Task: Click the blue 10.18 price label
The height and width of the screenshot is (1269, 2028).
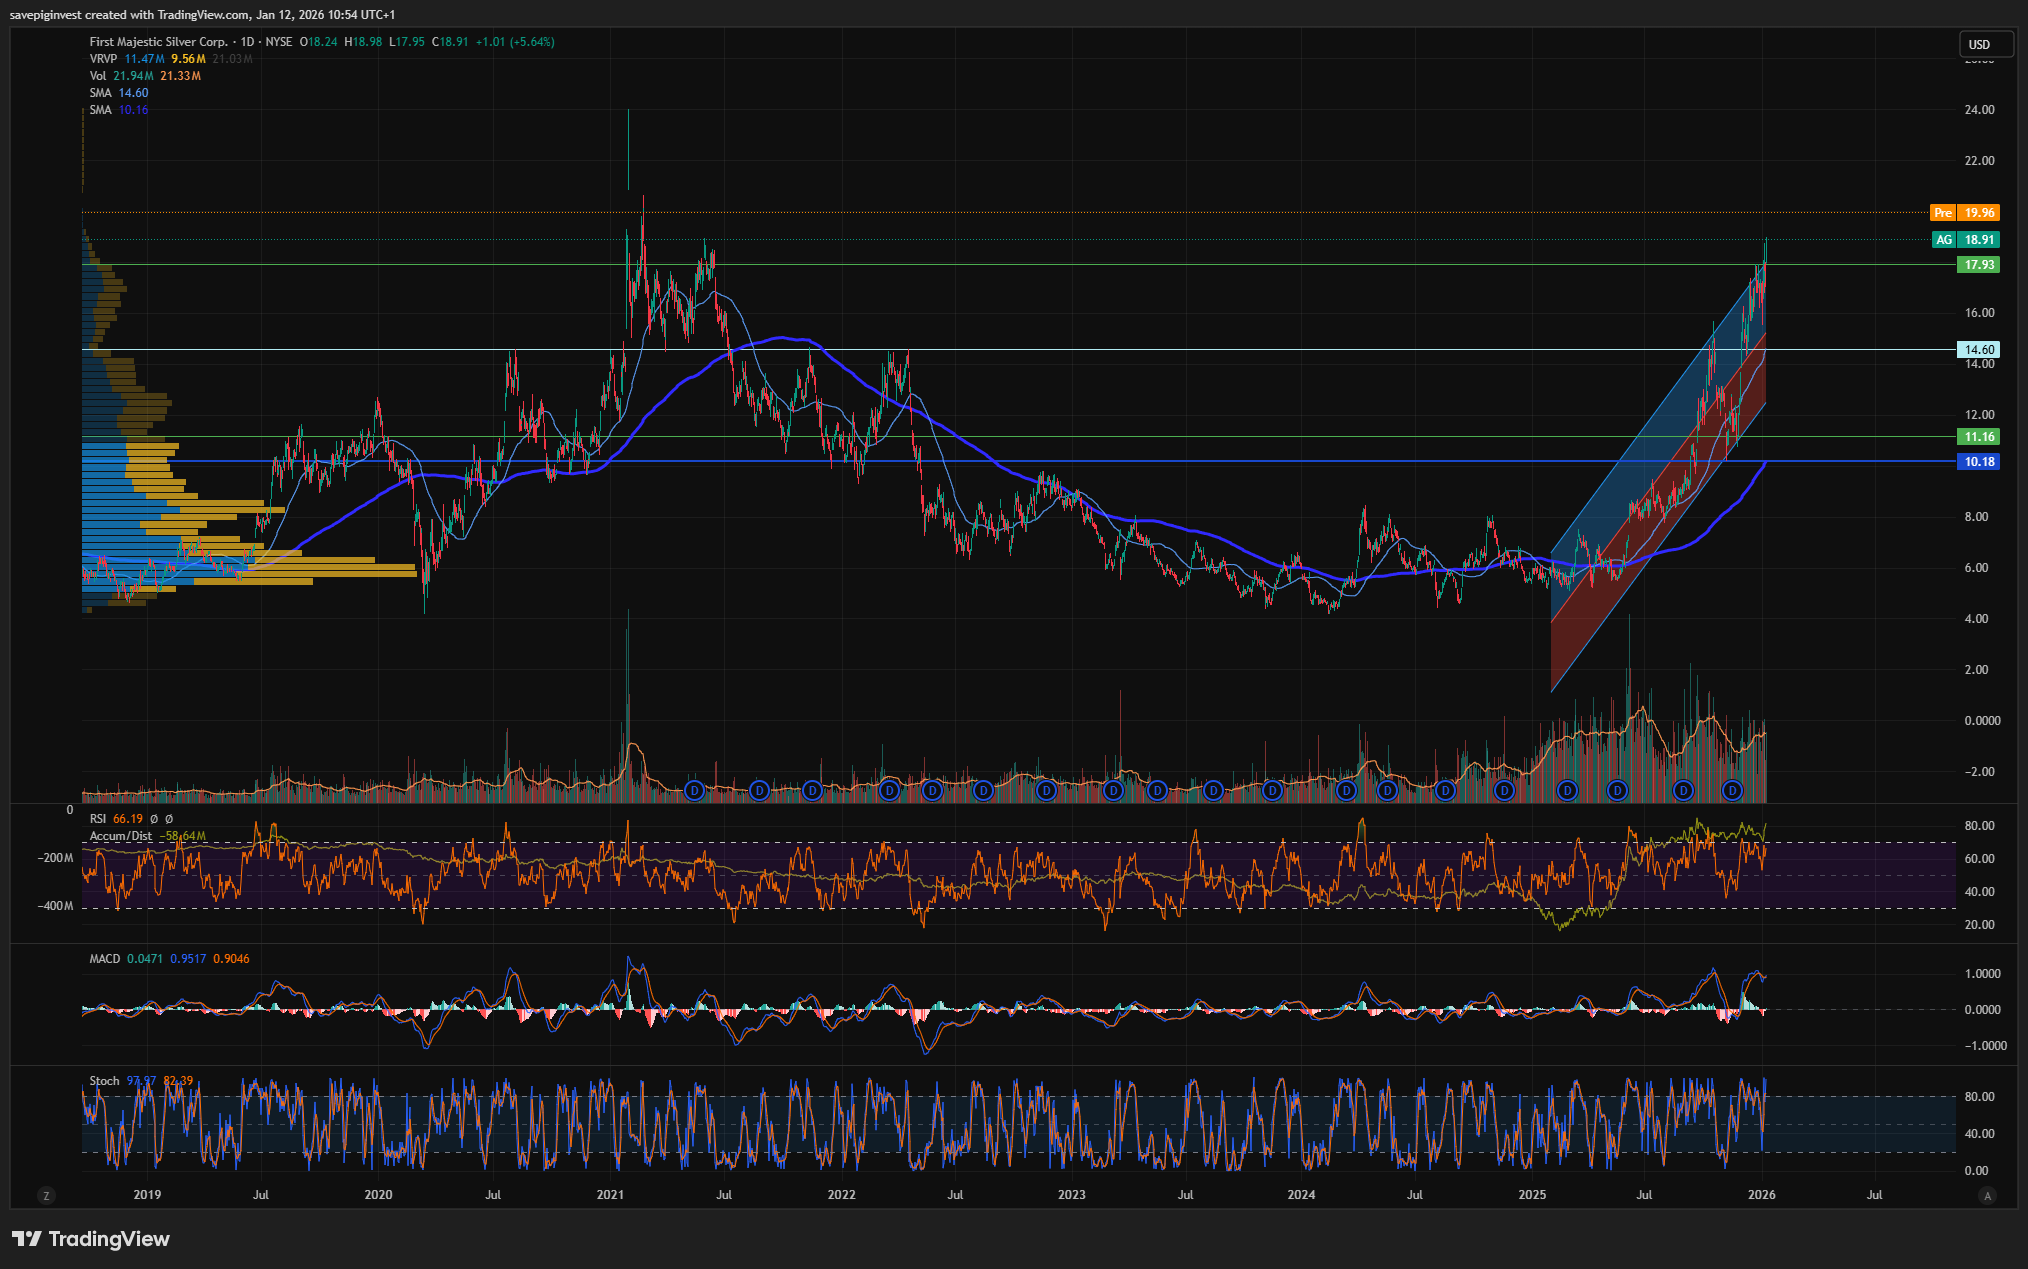Action: [1978, 462]
